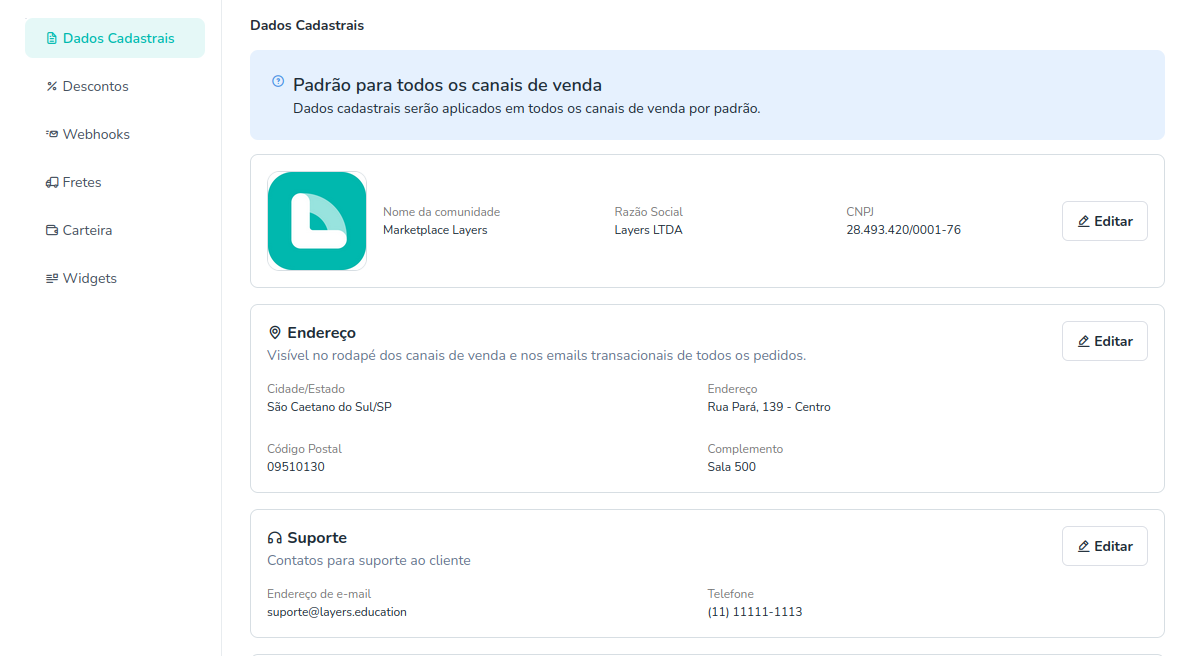
Task: Click the Widgets icon in the sidebar
Action: click(x=50, y=277)
